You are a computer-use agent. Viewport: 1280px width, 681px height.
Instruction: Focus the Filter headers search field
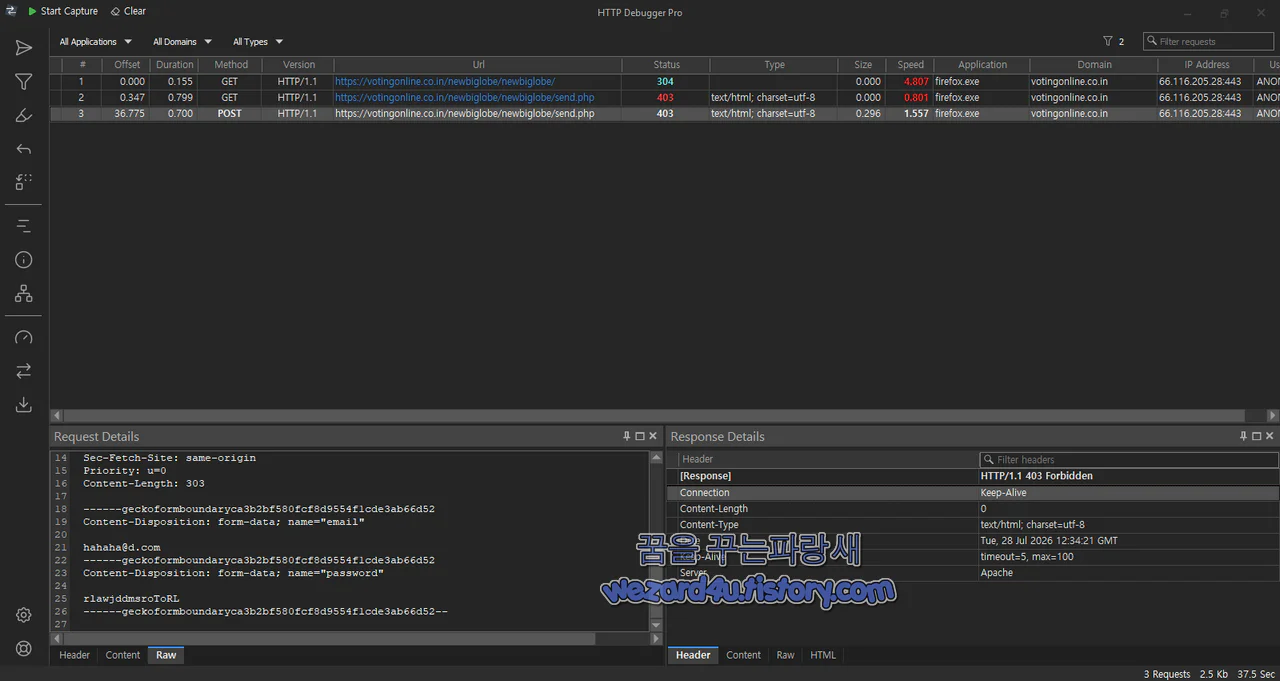click(1129, 460)
